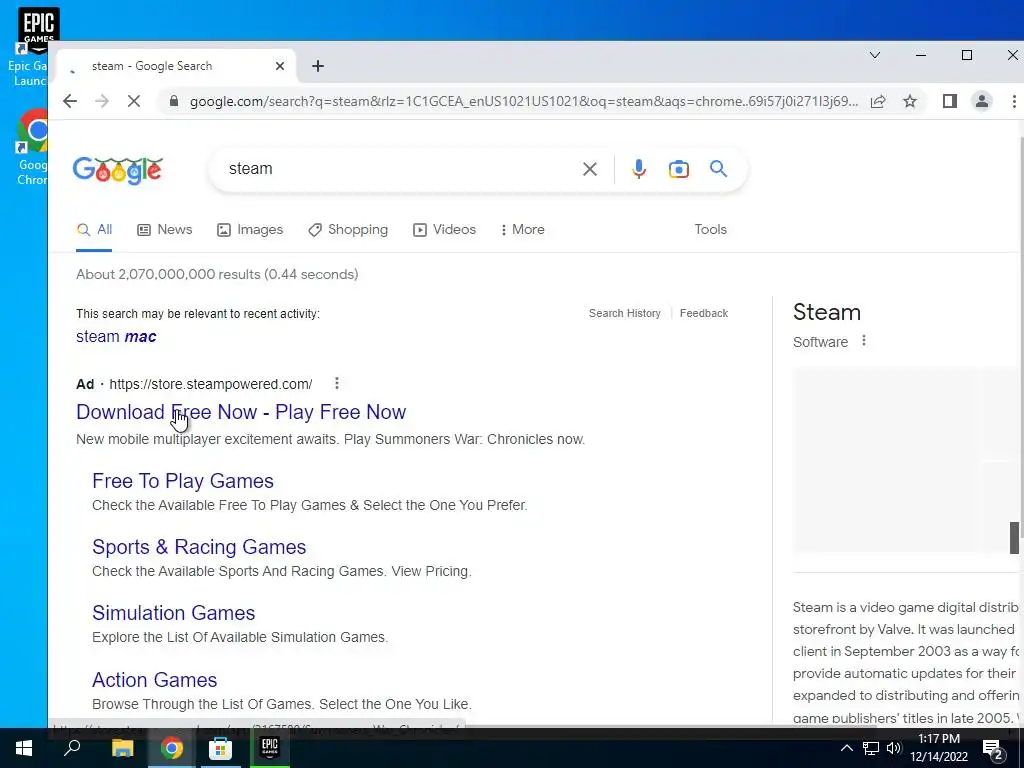Viewport: 1024px width, 768px height.
Task: Open Microsoft Store from the taskbar
Action: (221, 748)
